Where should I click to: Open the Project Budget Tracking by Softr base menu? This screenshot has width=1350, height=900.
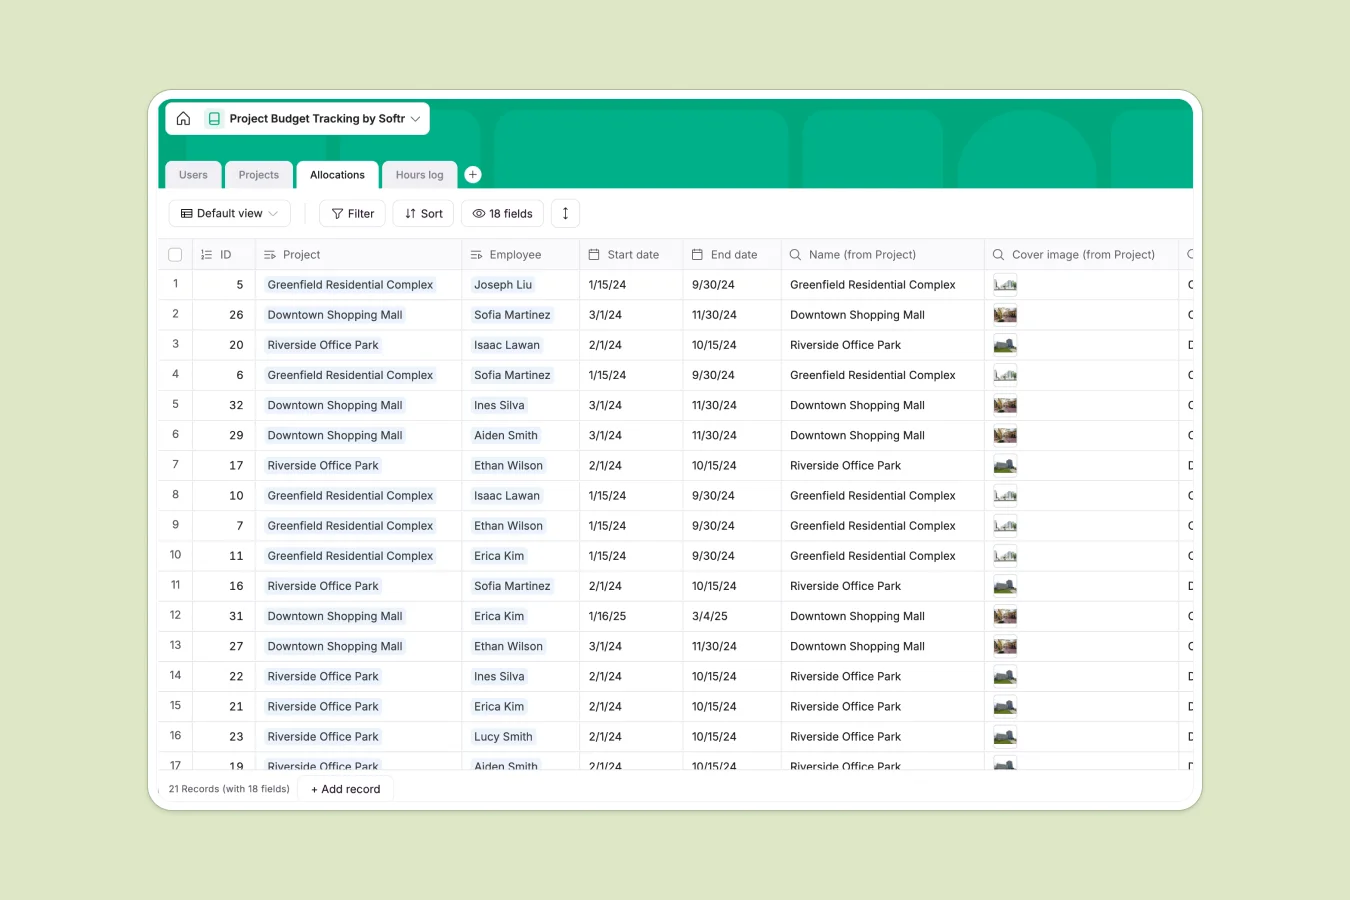[415, 118]
